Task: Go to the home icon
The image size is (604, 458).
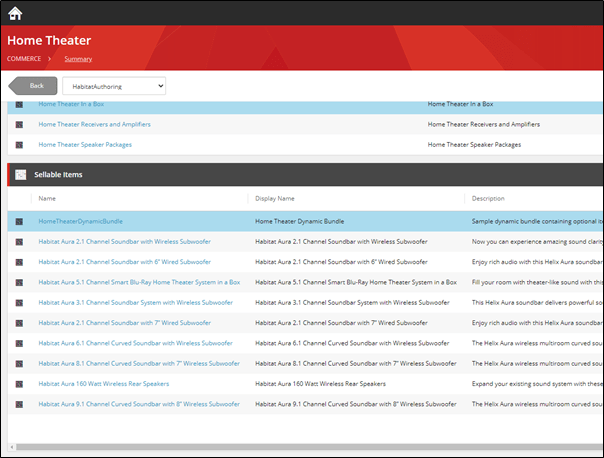Action: tap(15, 13)
